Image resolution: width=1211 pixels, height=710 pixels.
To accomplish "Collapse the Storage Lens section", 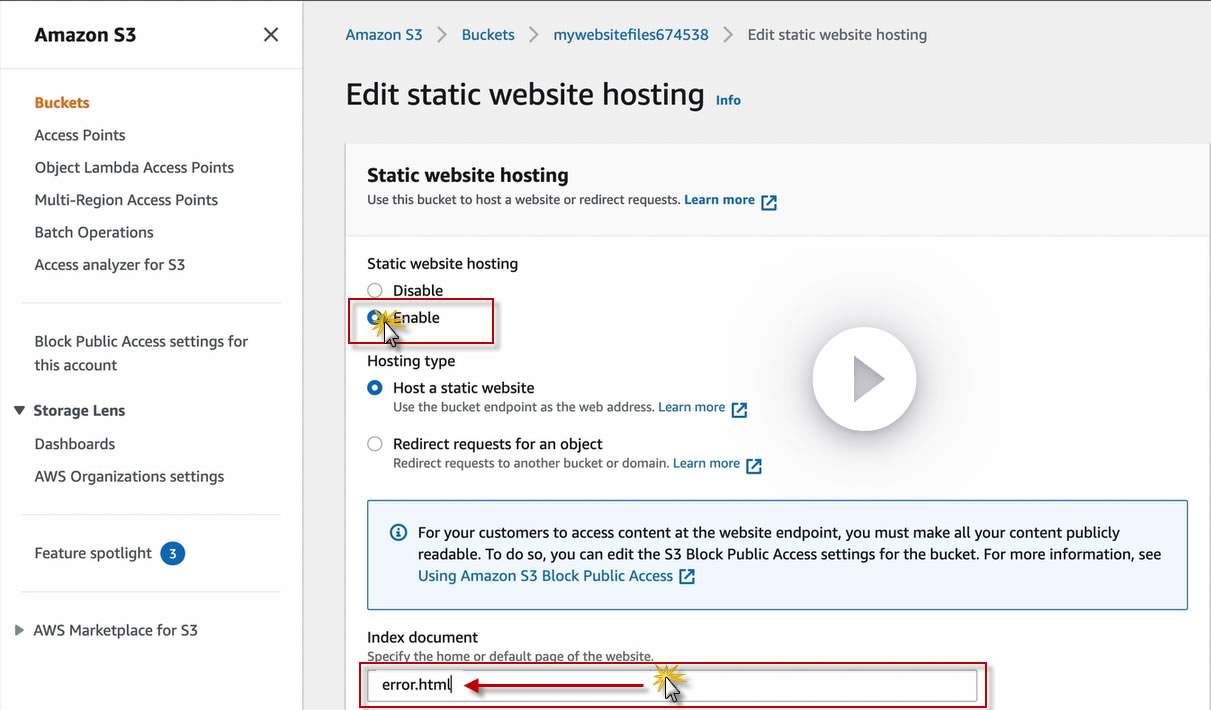I will tap(20, 411).
